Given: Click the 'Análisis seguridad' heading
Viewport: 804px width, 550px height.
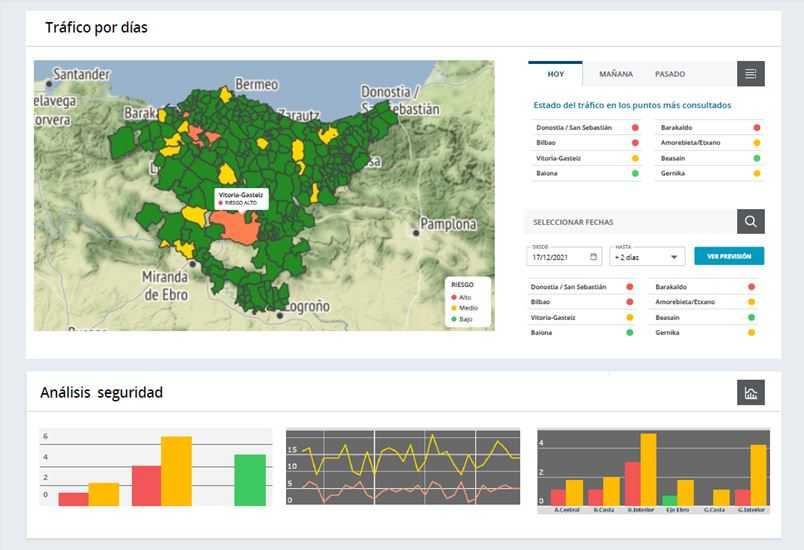Looking at the screenshot, I should coord(102,393).
